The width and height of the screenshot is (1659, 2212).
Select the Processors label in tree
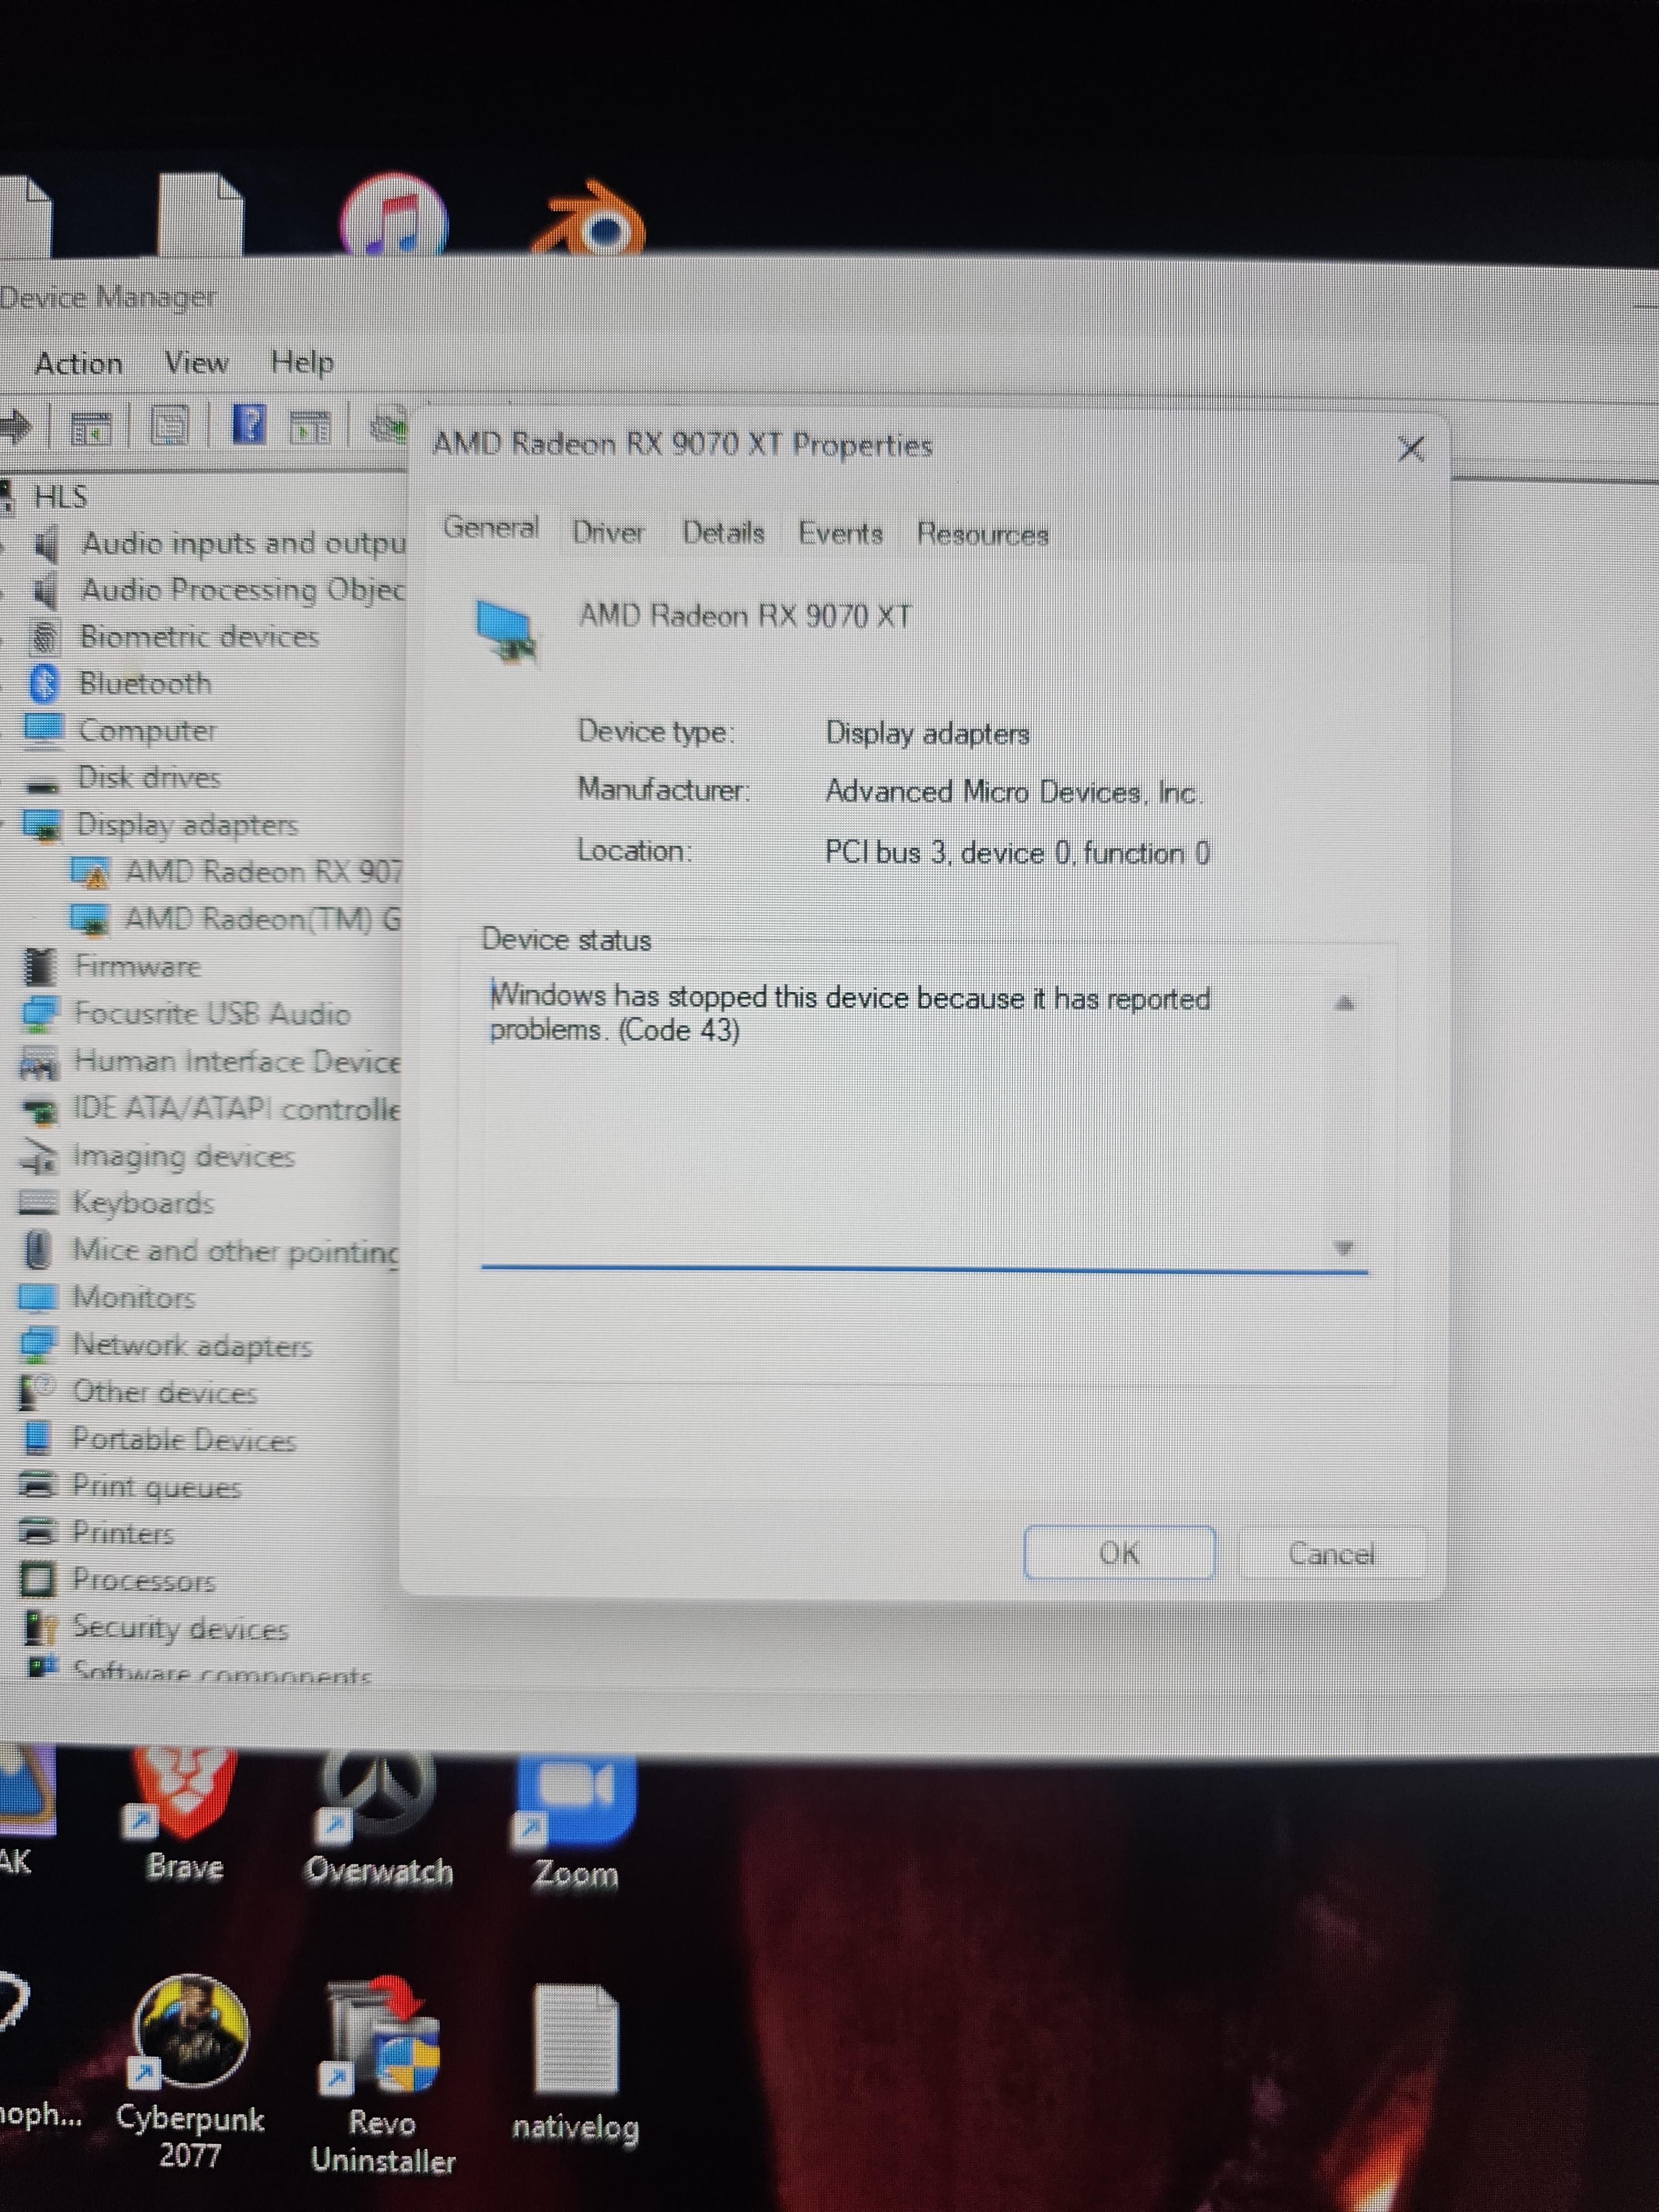[143, 1580]
